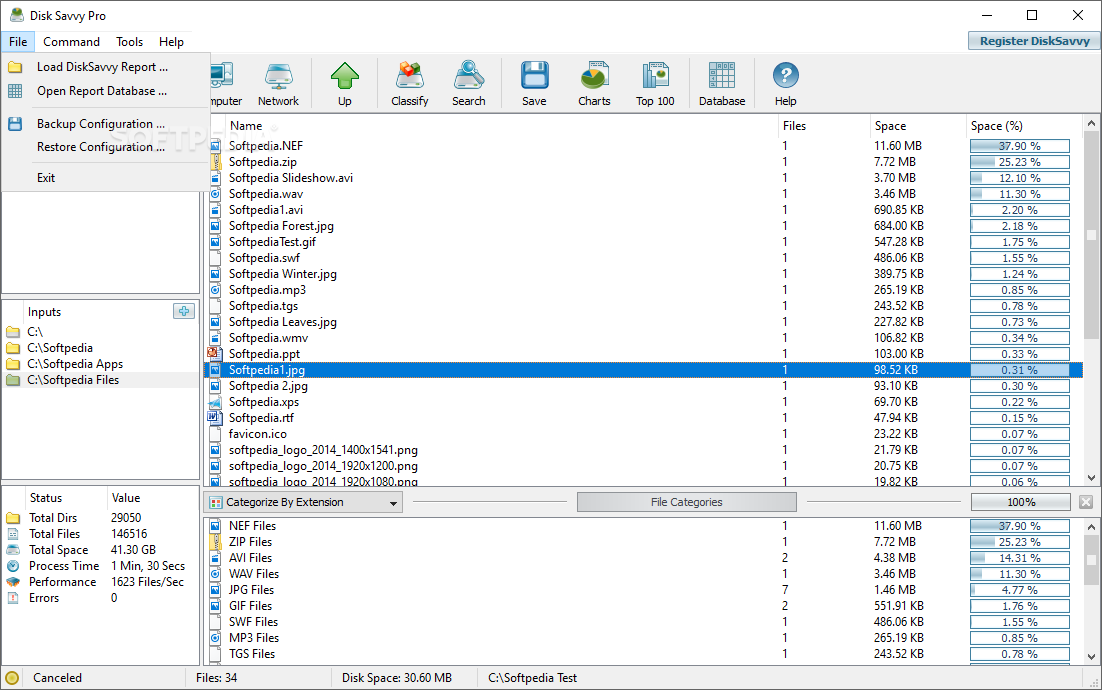Click the file list scrollbar down arrow
This screenshot has width=1102, height=690.
tap(1091, 478)
